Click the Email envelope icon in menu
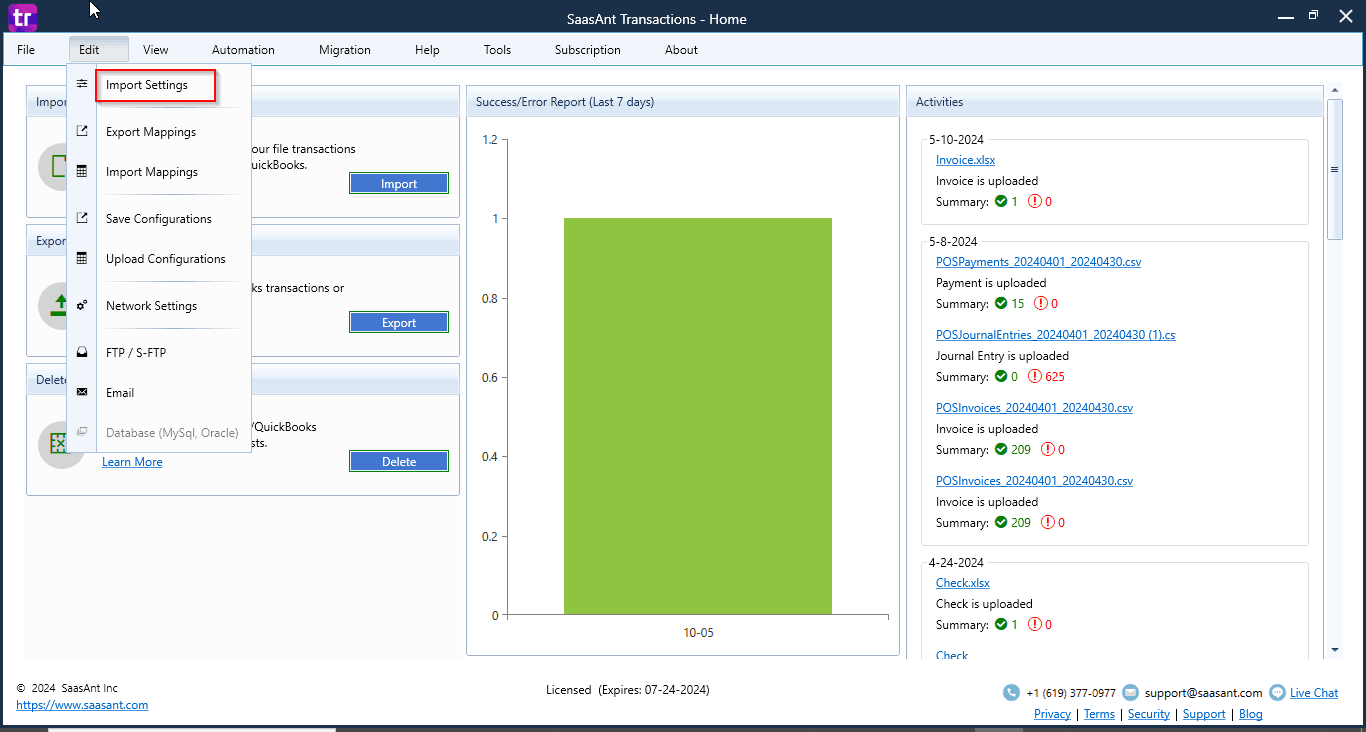Image resolution: width=1366 pixels, height=732 pixels. (x=82, y=392)
